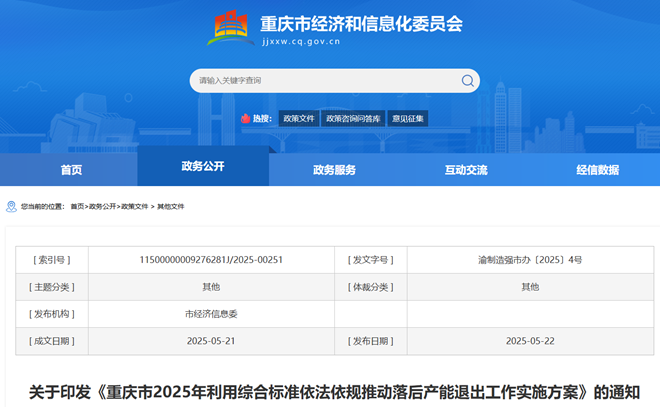Screen dimensions: 660x407
Task: Open the 经信数据 navigation tab
Action: point(597,170)
